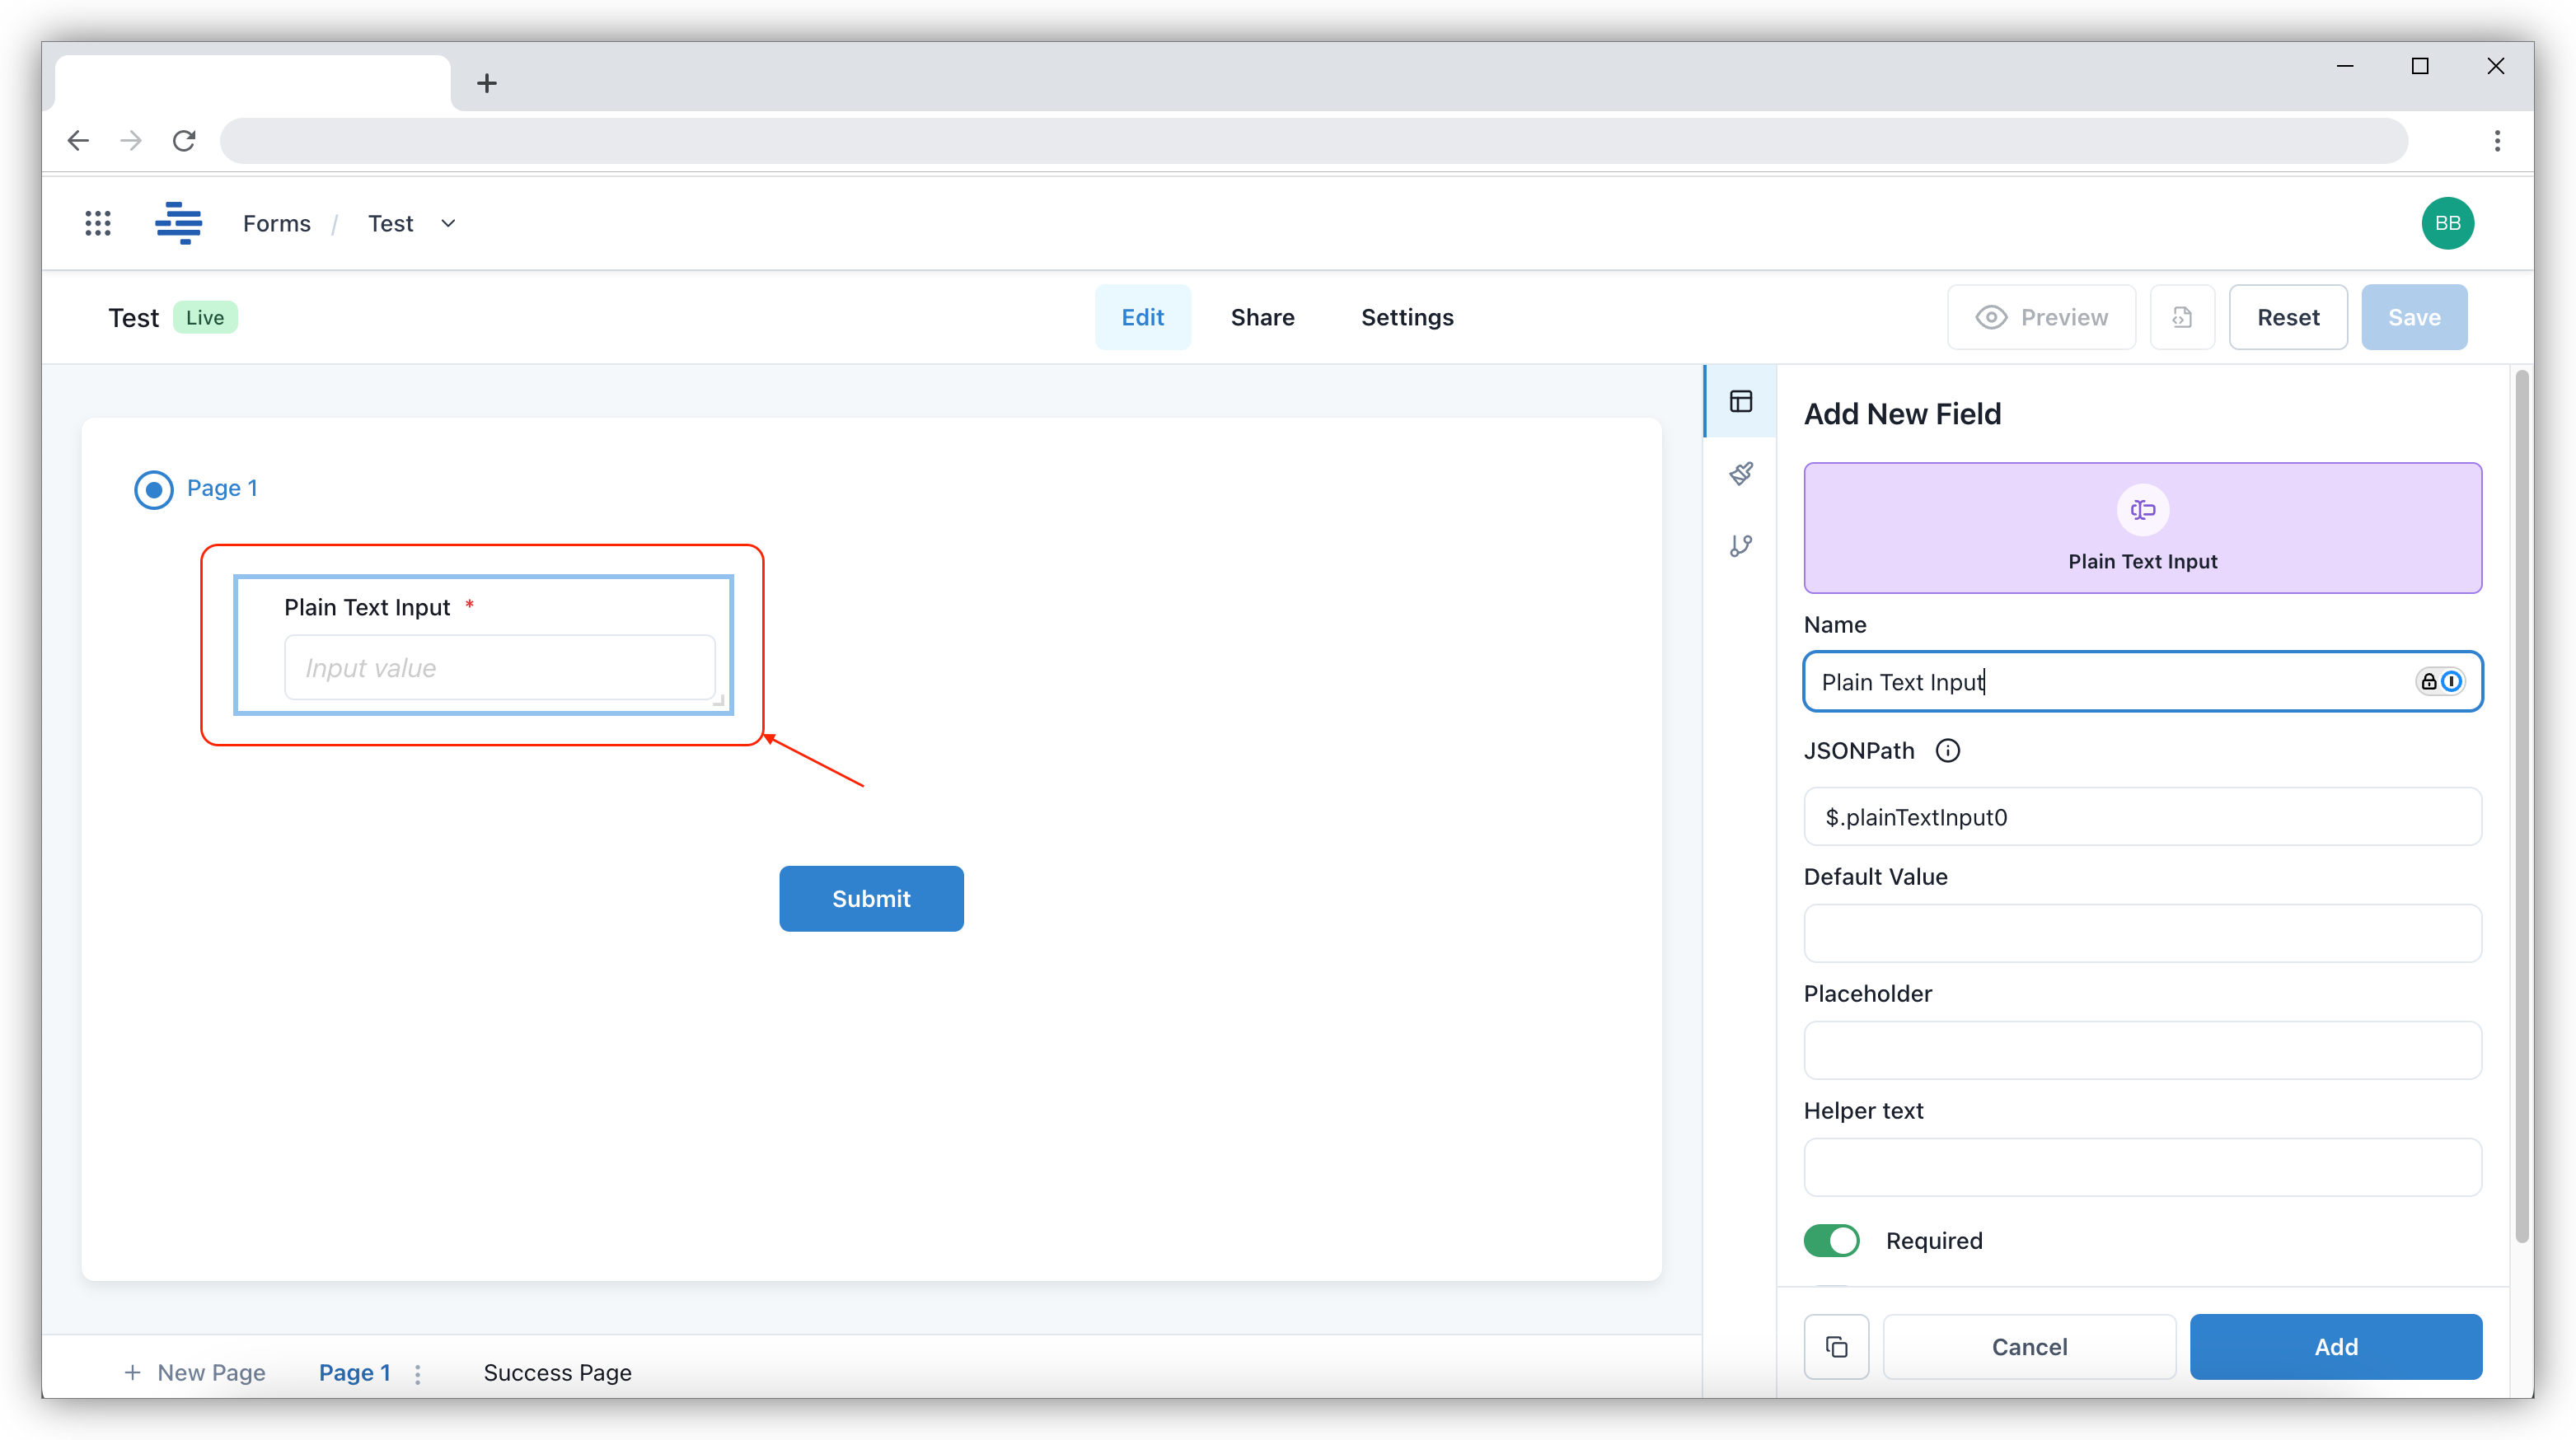The image size is (2576, 1440).
Task: Click the info icon next to JSONPath
Action: click(x=1946, y=750)
